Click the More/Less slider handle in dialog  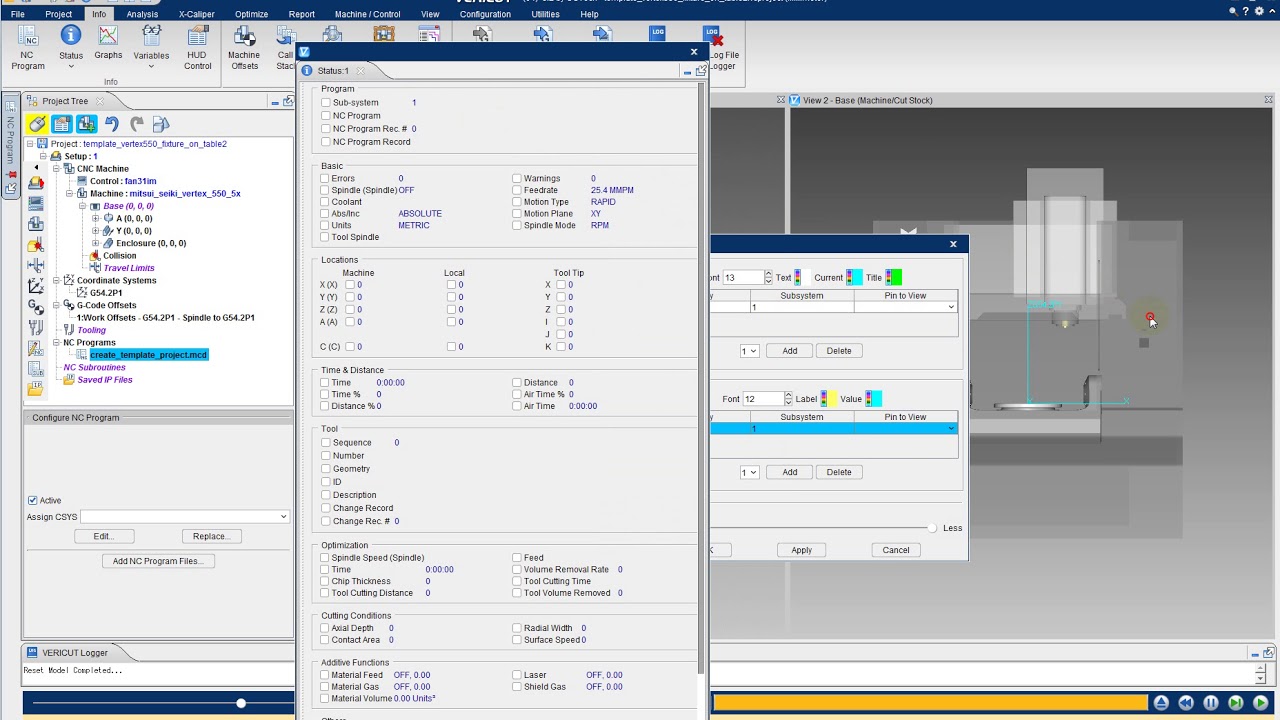coord(932,528)
